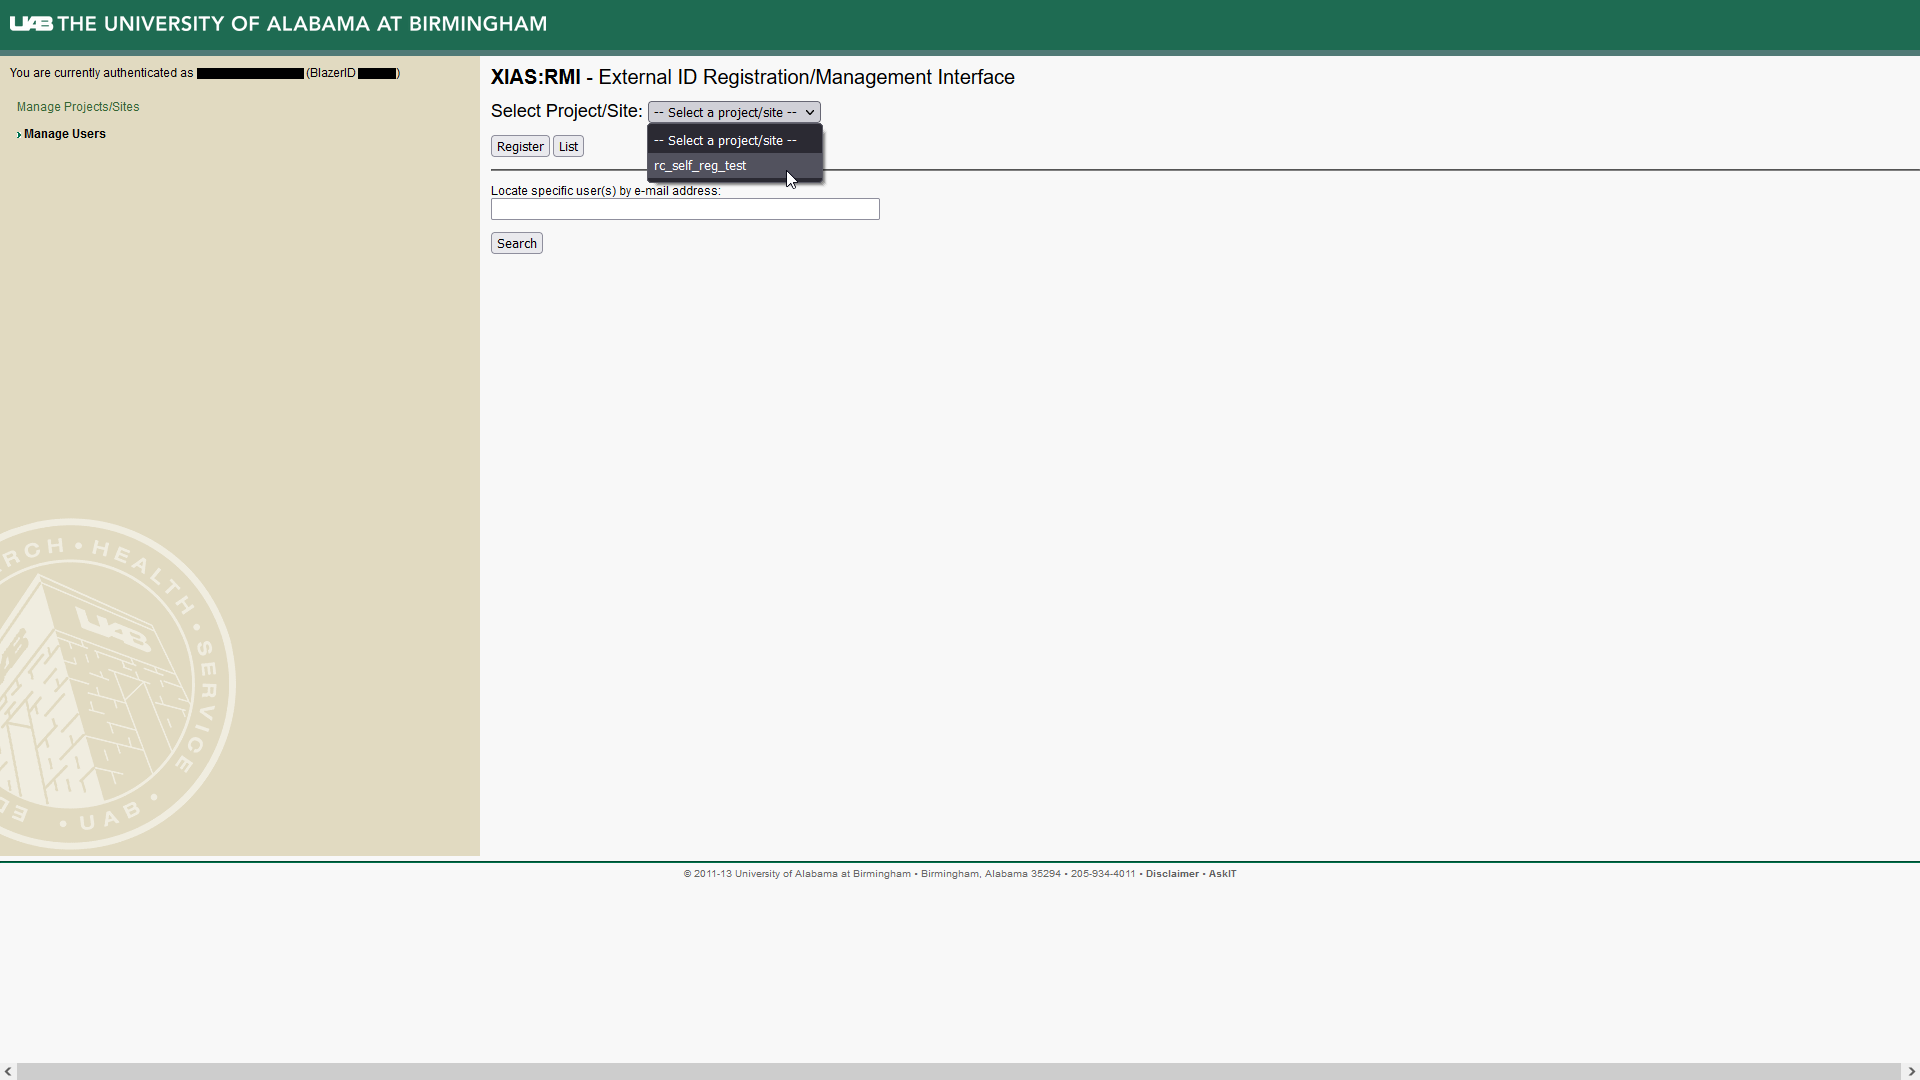1920x1080 pixels.
Task: Click 'The University of Alabama at Birmingham' header text
Action: click(x=302, y=23)
